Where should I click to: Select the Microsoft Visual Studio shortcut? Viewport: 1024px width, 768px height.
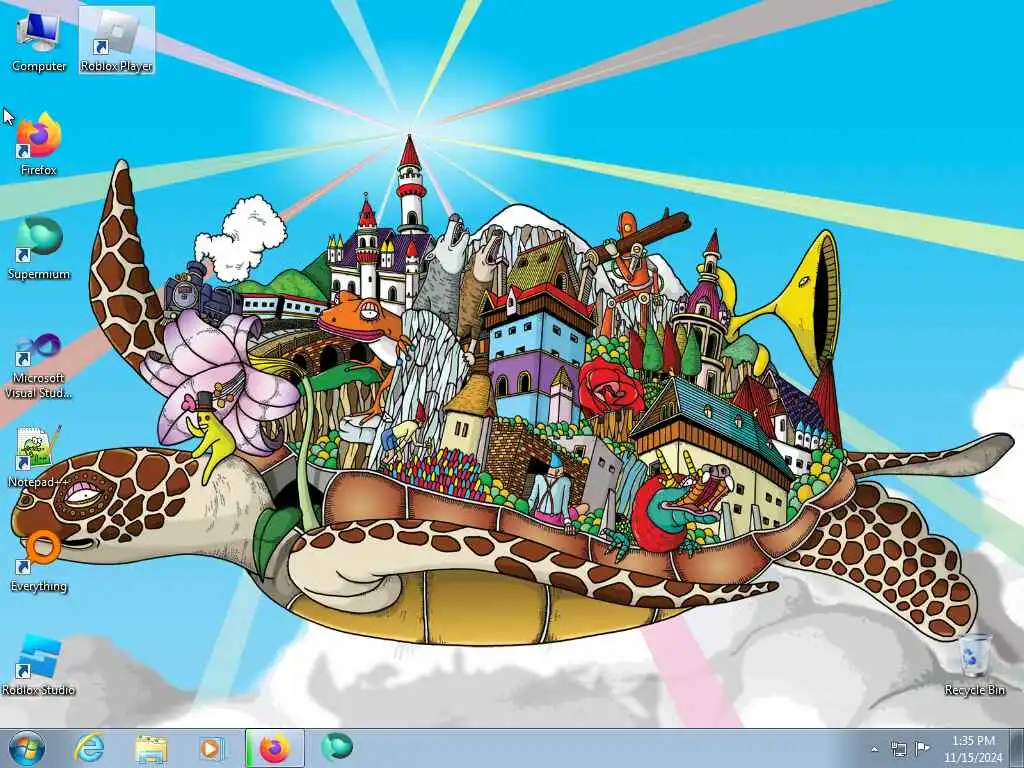(x=39, y=365)
